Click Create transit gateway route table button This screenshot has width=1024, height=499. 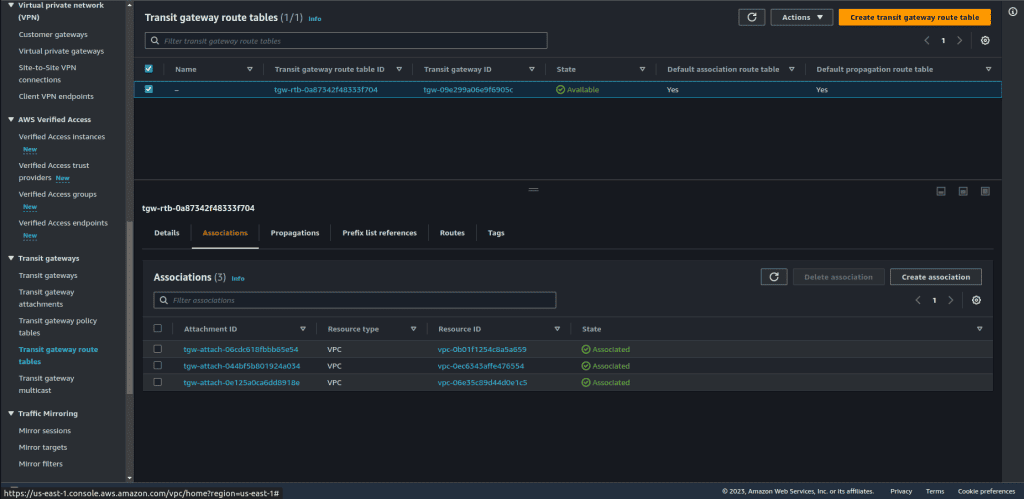point(914,17)
